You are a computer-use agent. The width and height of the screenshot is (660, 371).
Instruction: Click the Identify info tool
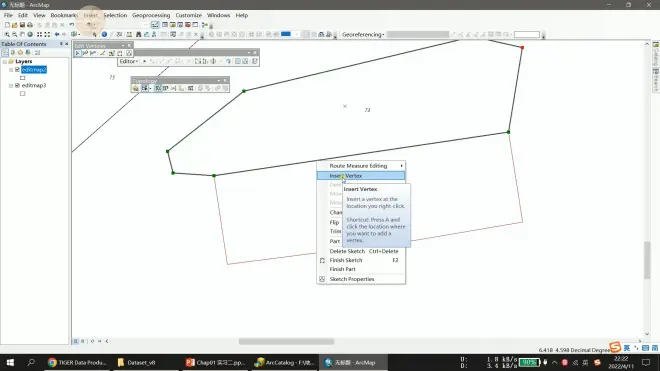(104, 35)
